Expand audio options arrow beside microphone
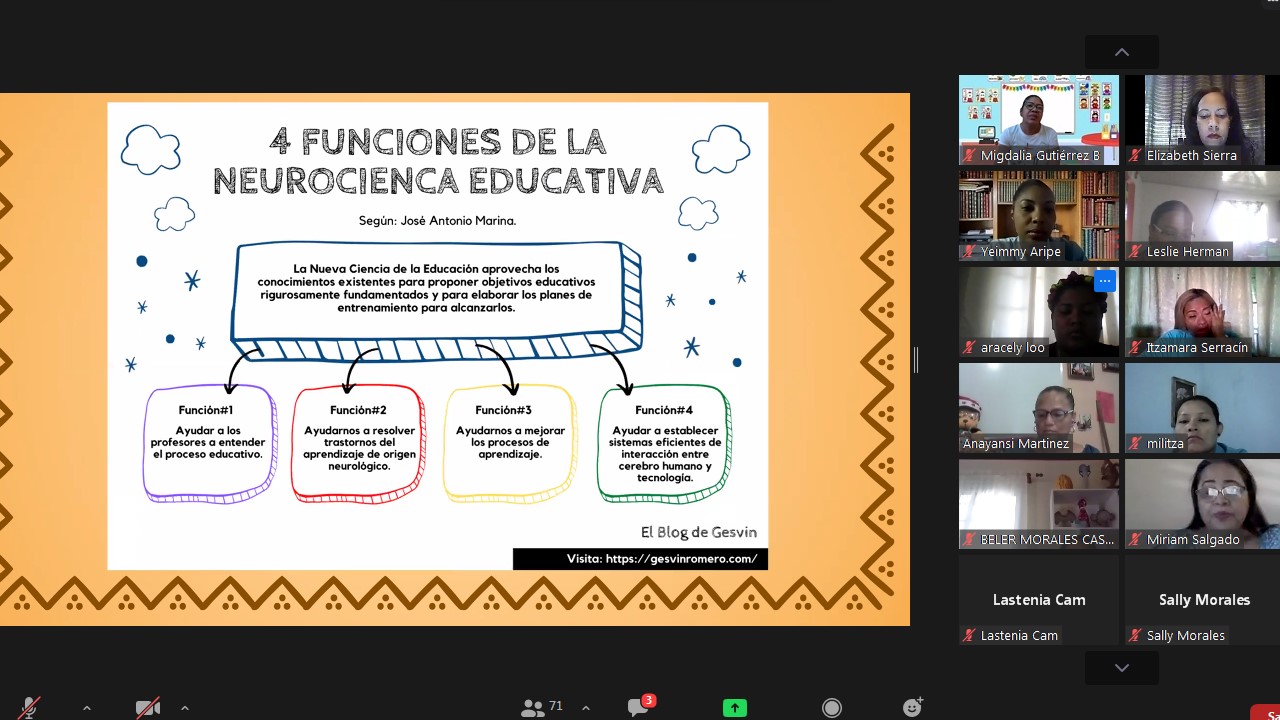This screenshot has height=720, width=1280. tap(87, 708)
